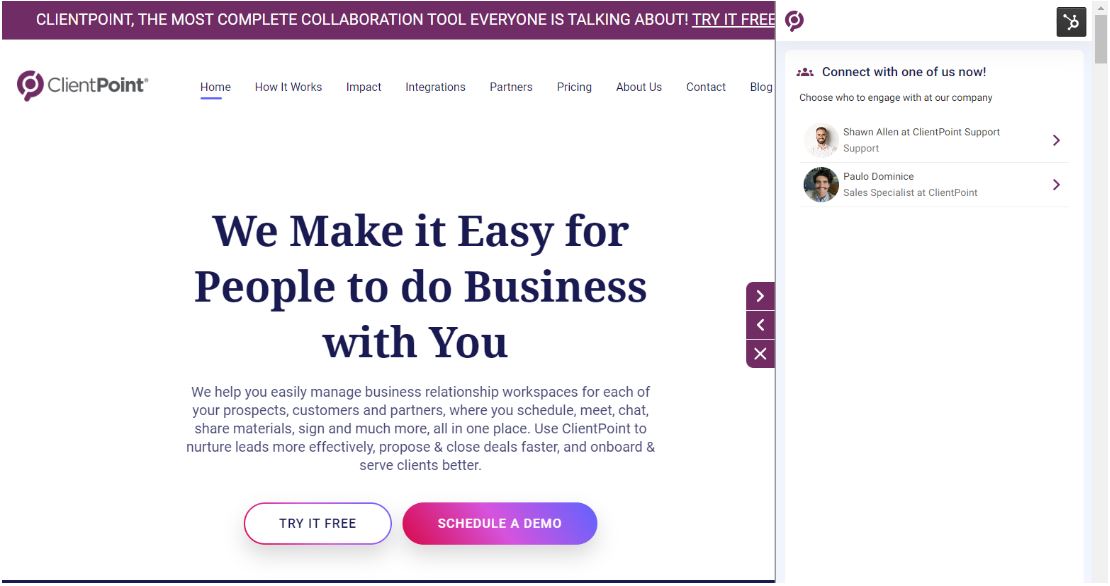This screenshot has height=586, width=1110.
Task: Open the About Us navigation item
Action: pos(639,87)
